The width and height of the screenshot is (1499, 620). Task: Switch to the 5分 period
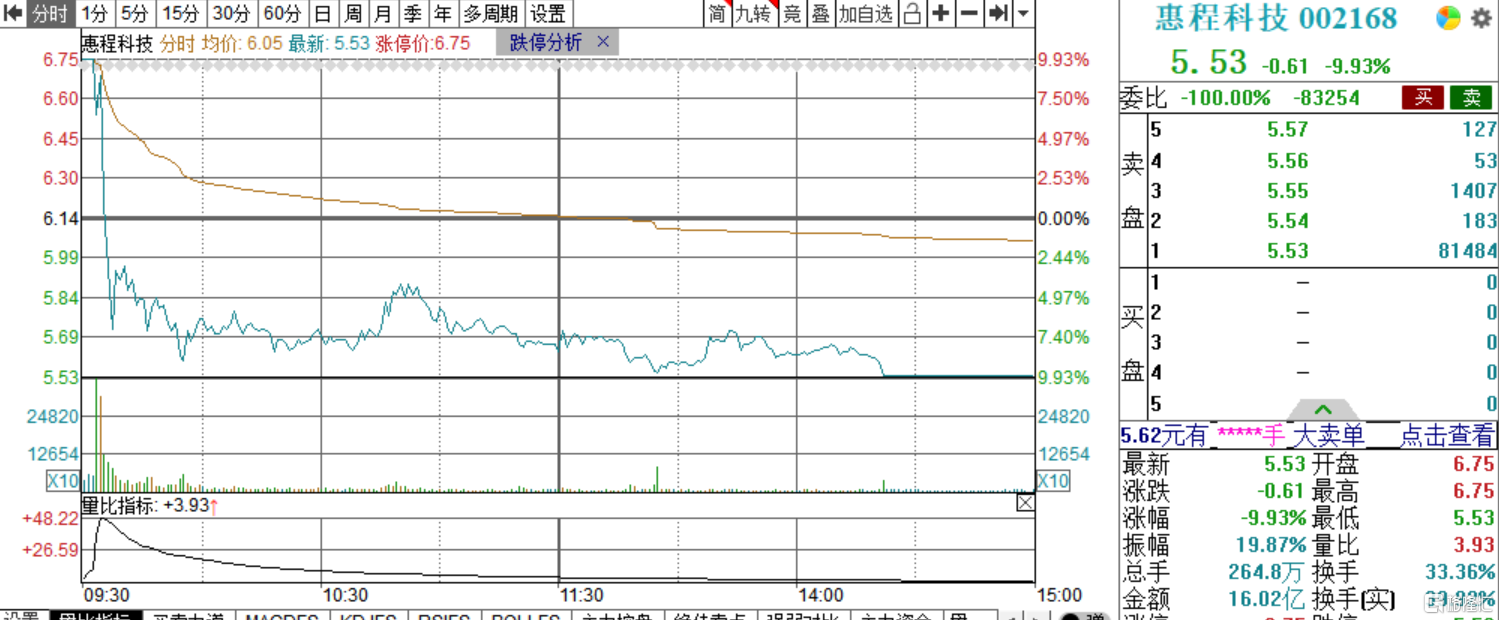(x=135, y=14)
